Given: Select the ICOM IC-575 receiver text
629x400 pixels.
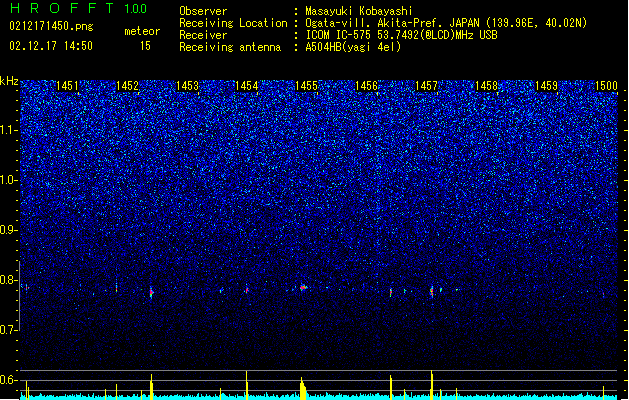Looking at the screenshot, I should (401, 35).
